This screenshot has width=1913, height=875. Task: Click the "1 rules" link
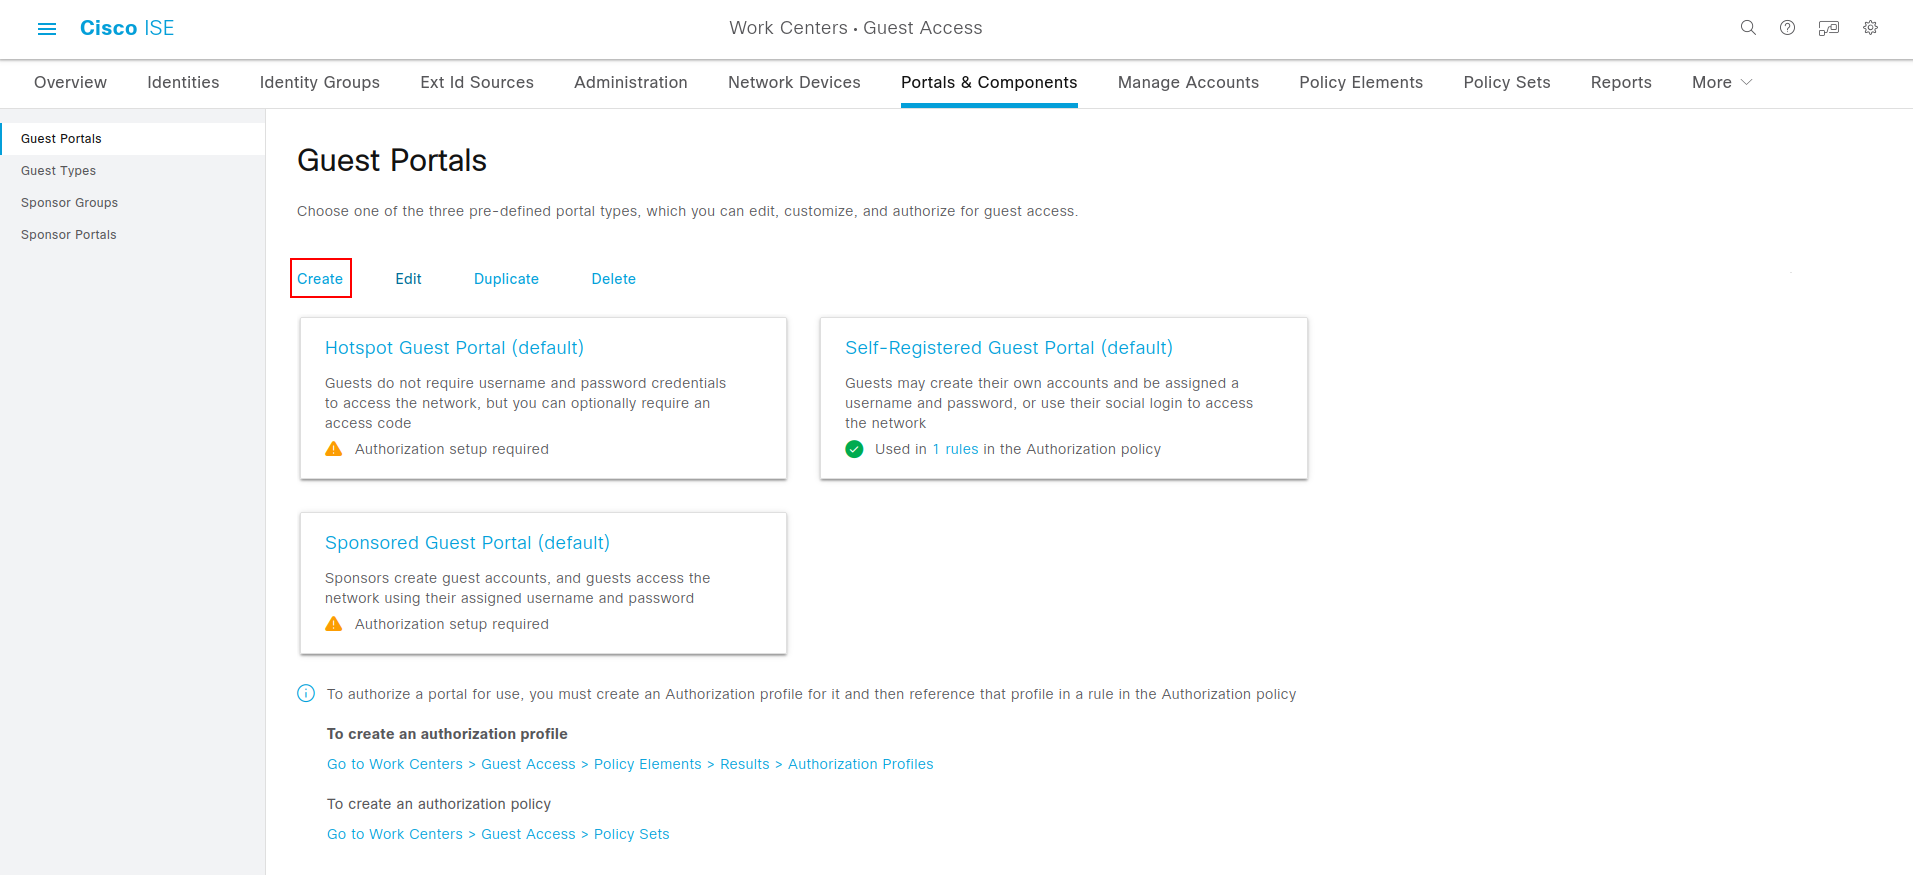tap(955, 449)
